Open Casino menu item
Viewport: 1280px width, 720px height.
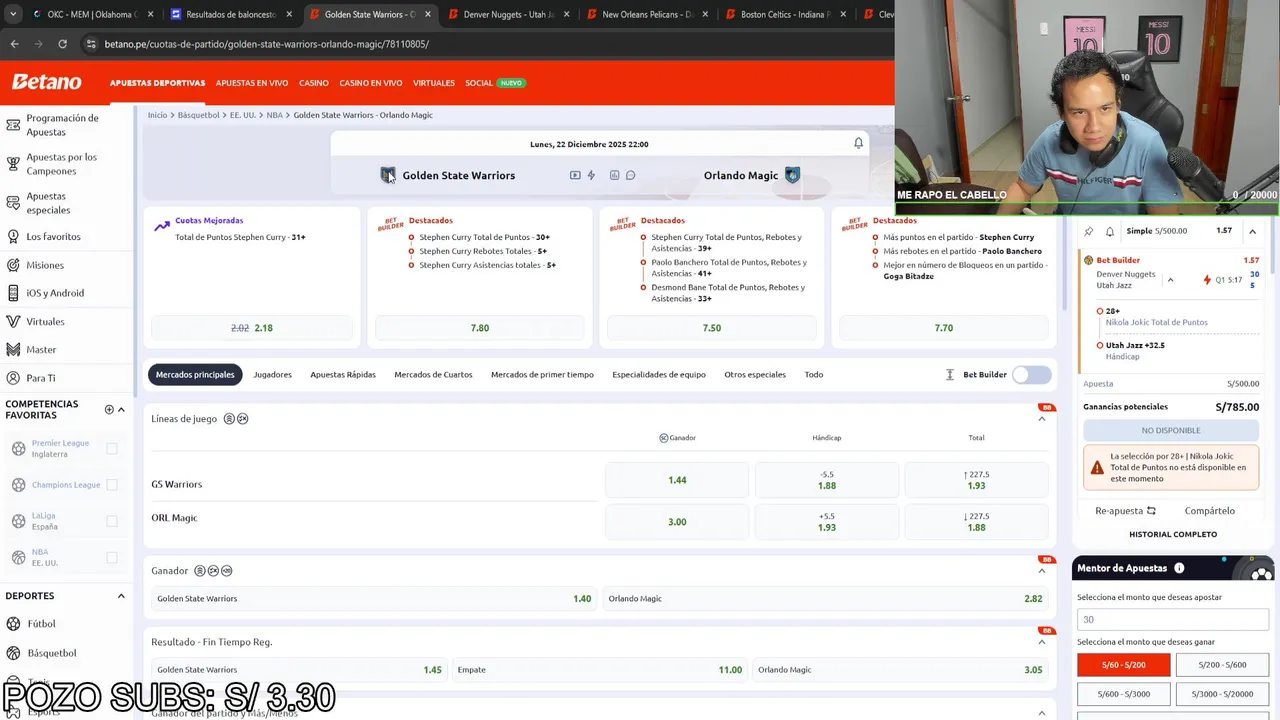click(314, 83)
